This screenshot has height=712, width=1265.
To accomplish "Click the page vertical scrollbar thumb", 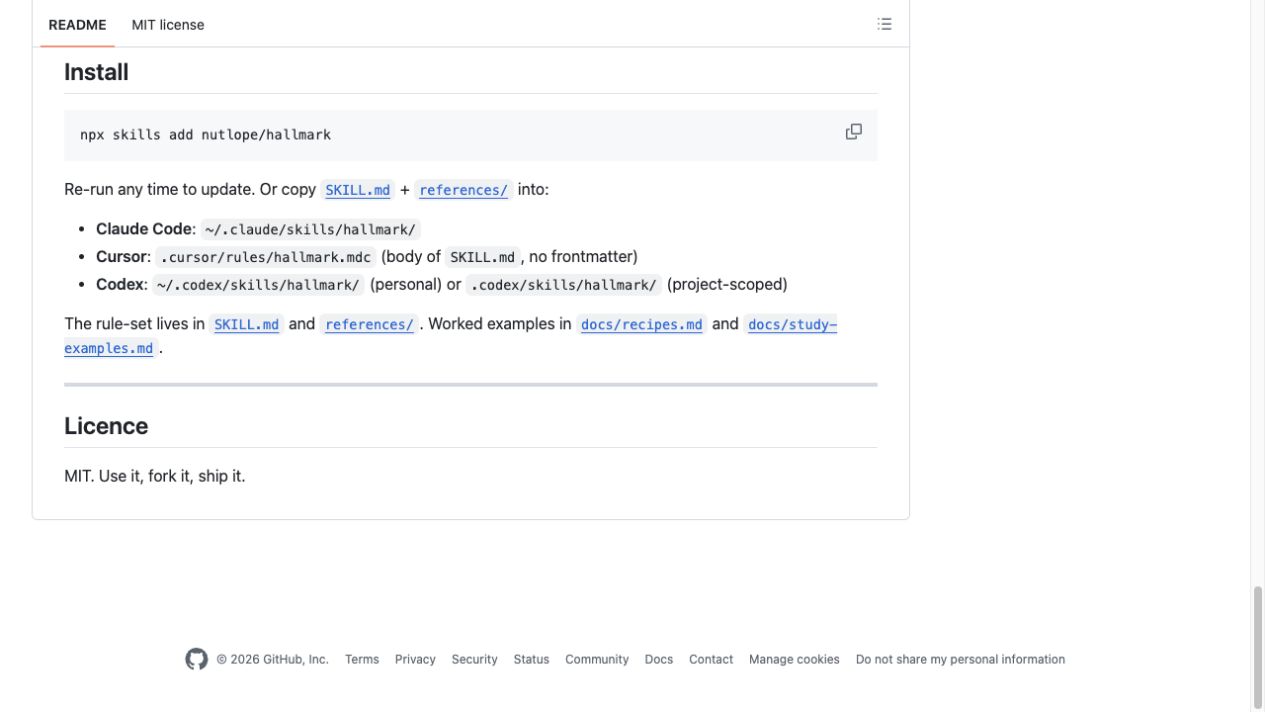I will pyautogui.click(x=1258, y=647).
